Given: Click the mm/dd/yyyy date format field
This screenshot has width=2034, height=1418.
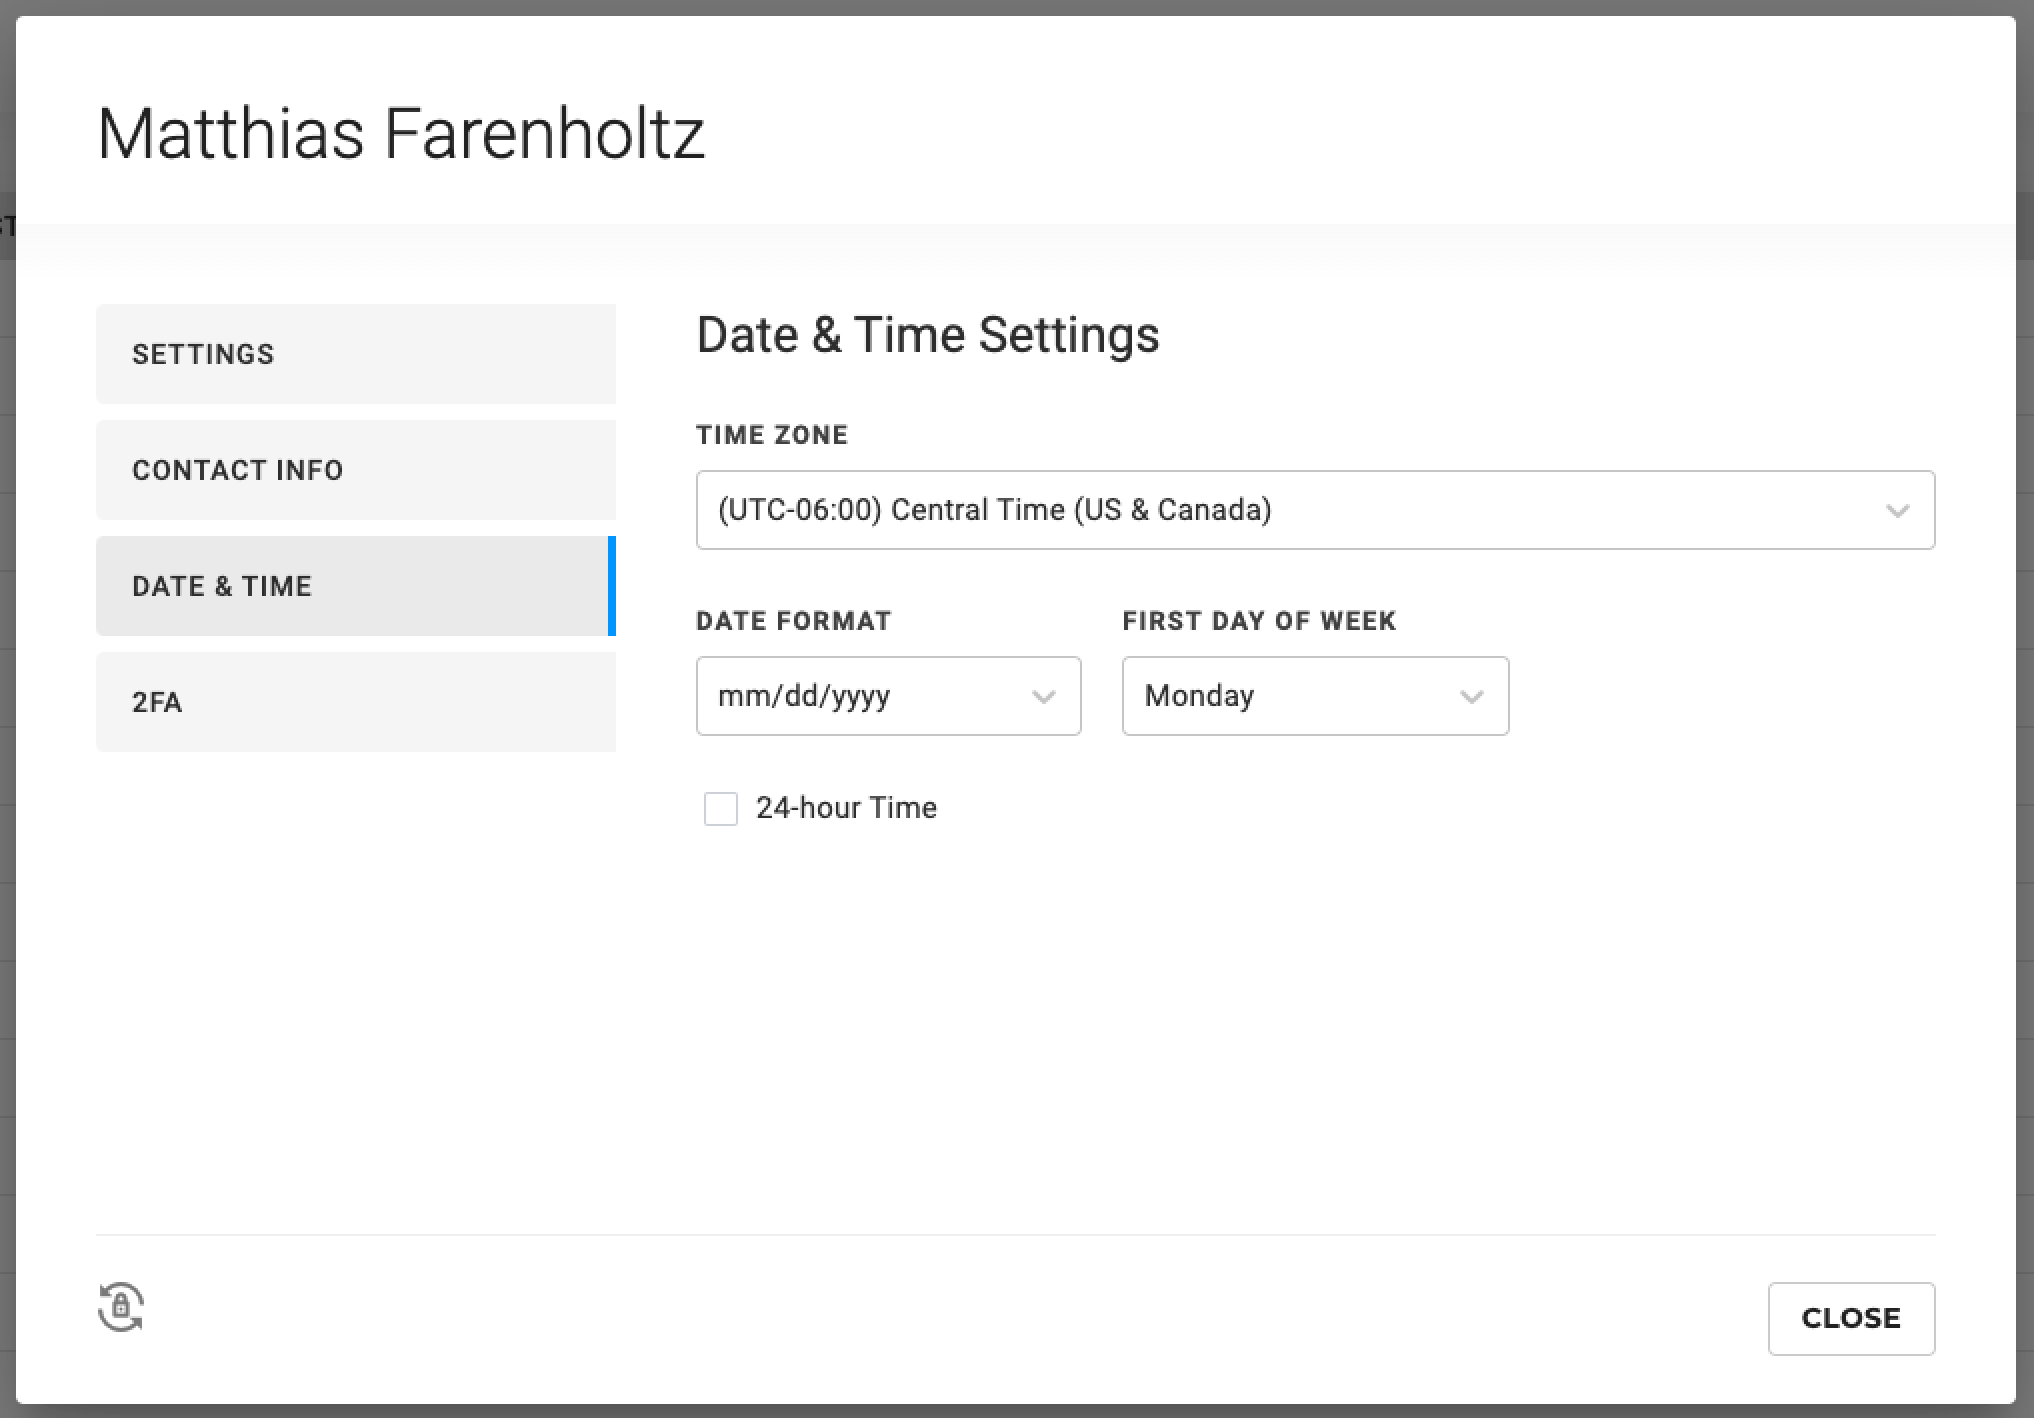Looking at the screenshot, I should click(889, 694).
